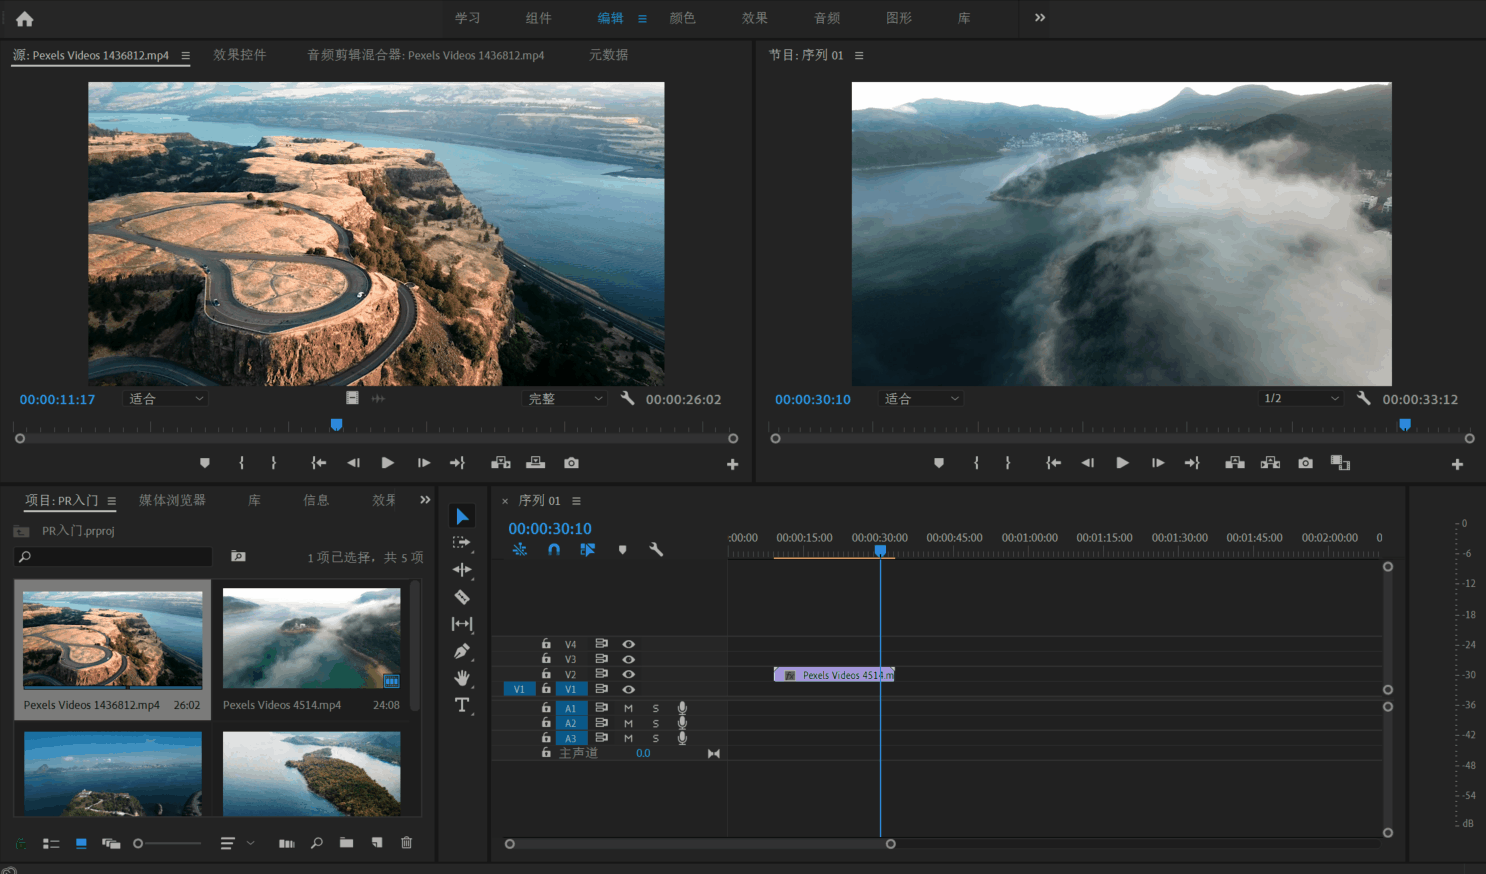The width and height of the screenshot is (1486, 874).
Task: Adjust the project thumbnail zoom slider
Action: click(x=139, y=843)
